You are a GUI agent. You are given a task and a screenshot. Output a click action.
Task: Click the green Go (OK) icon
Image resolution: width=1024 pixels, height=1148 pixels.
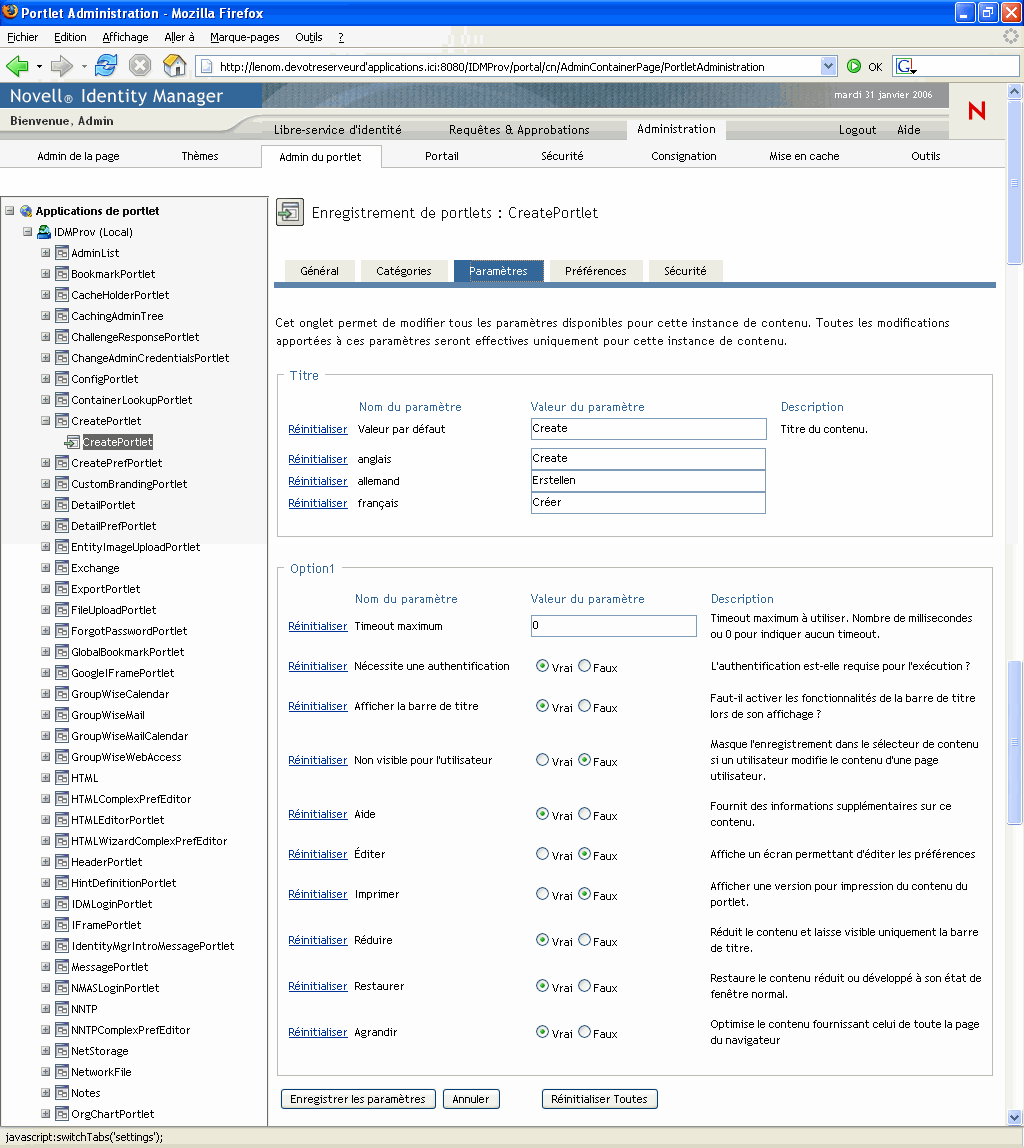click(x=854, y=66)
